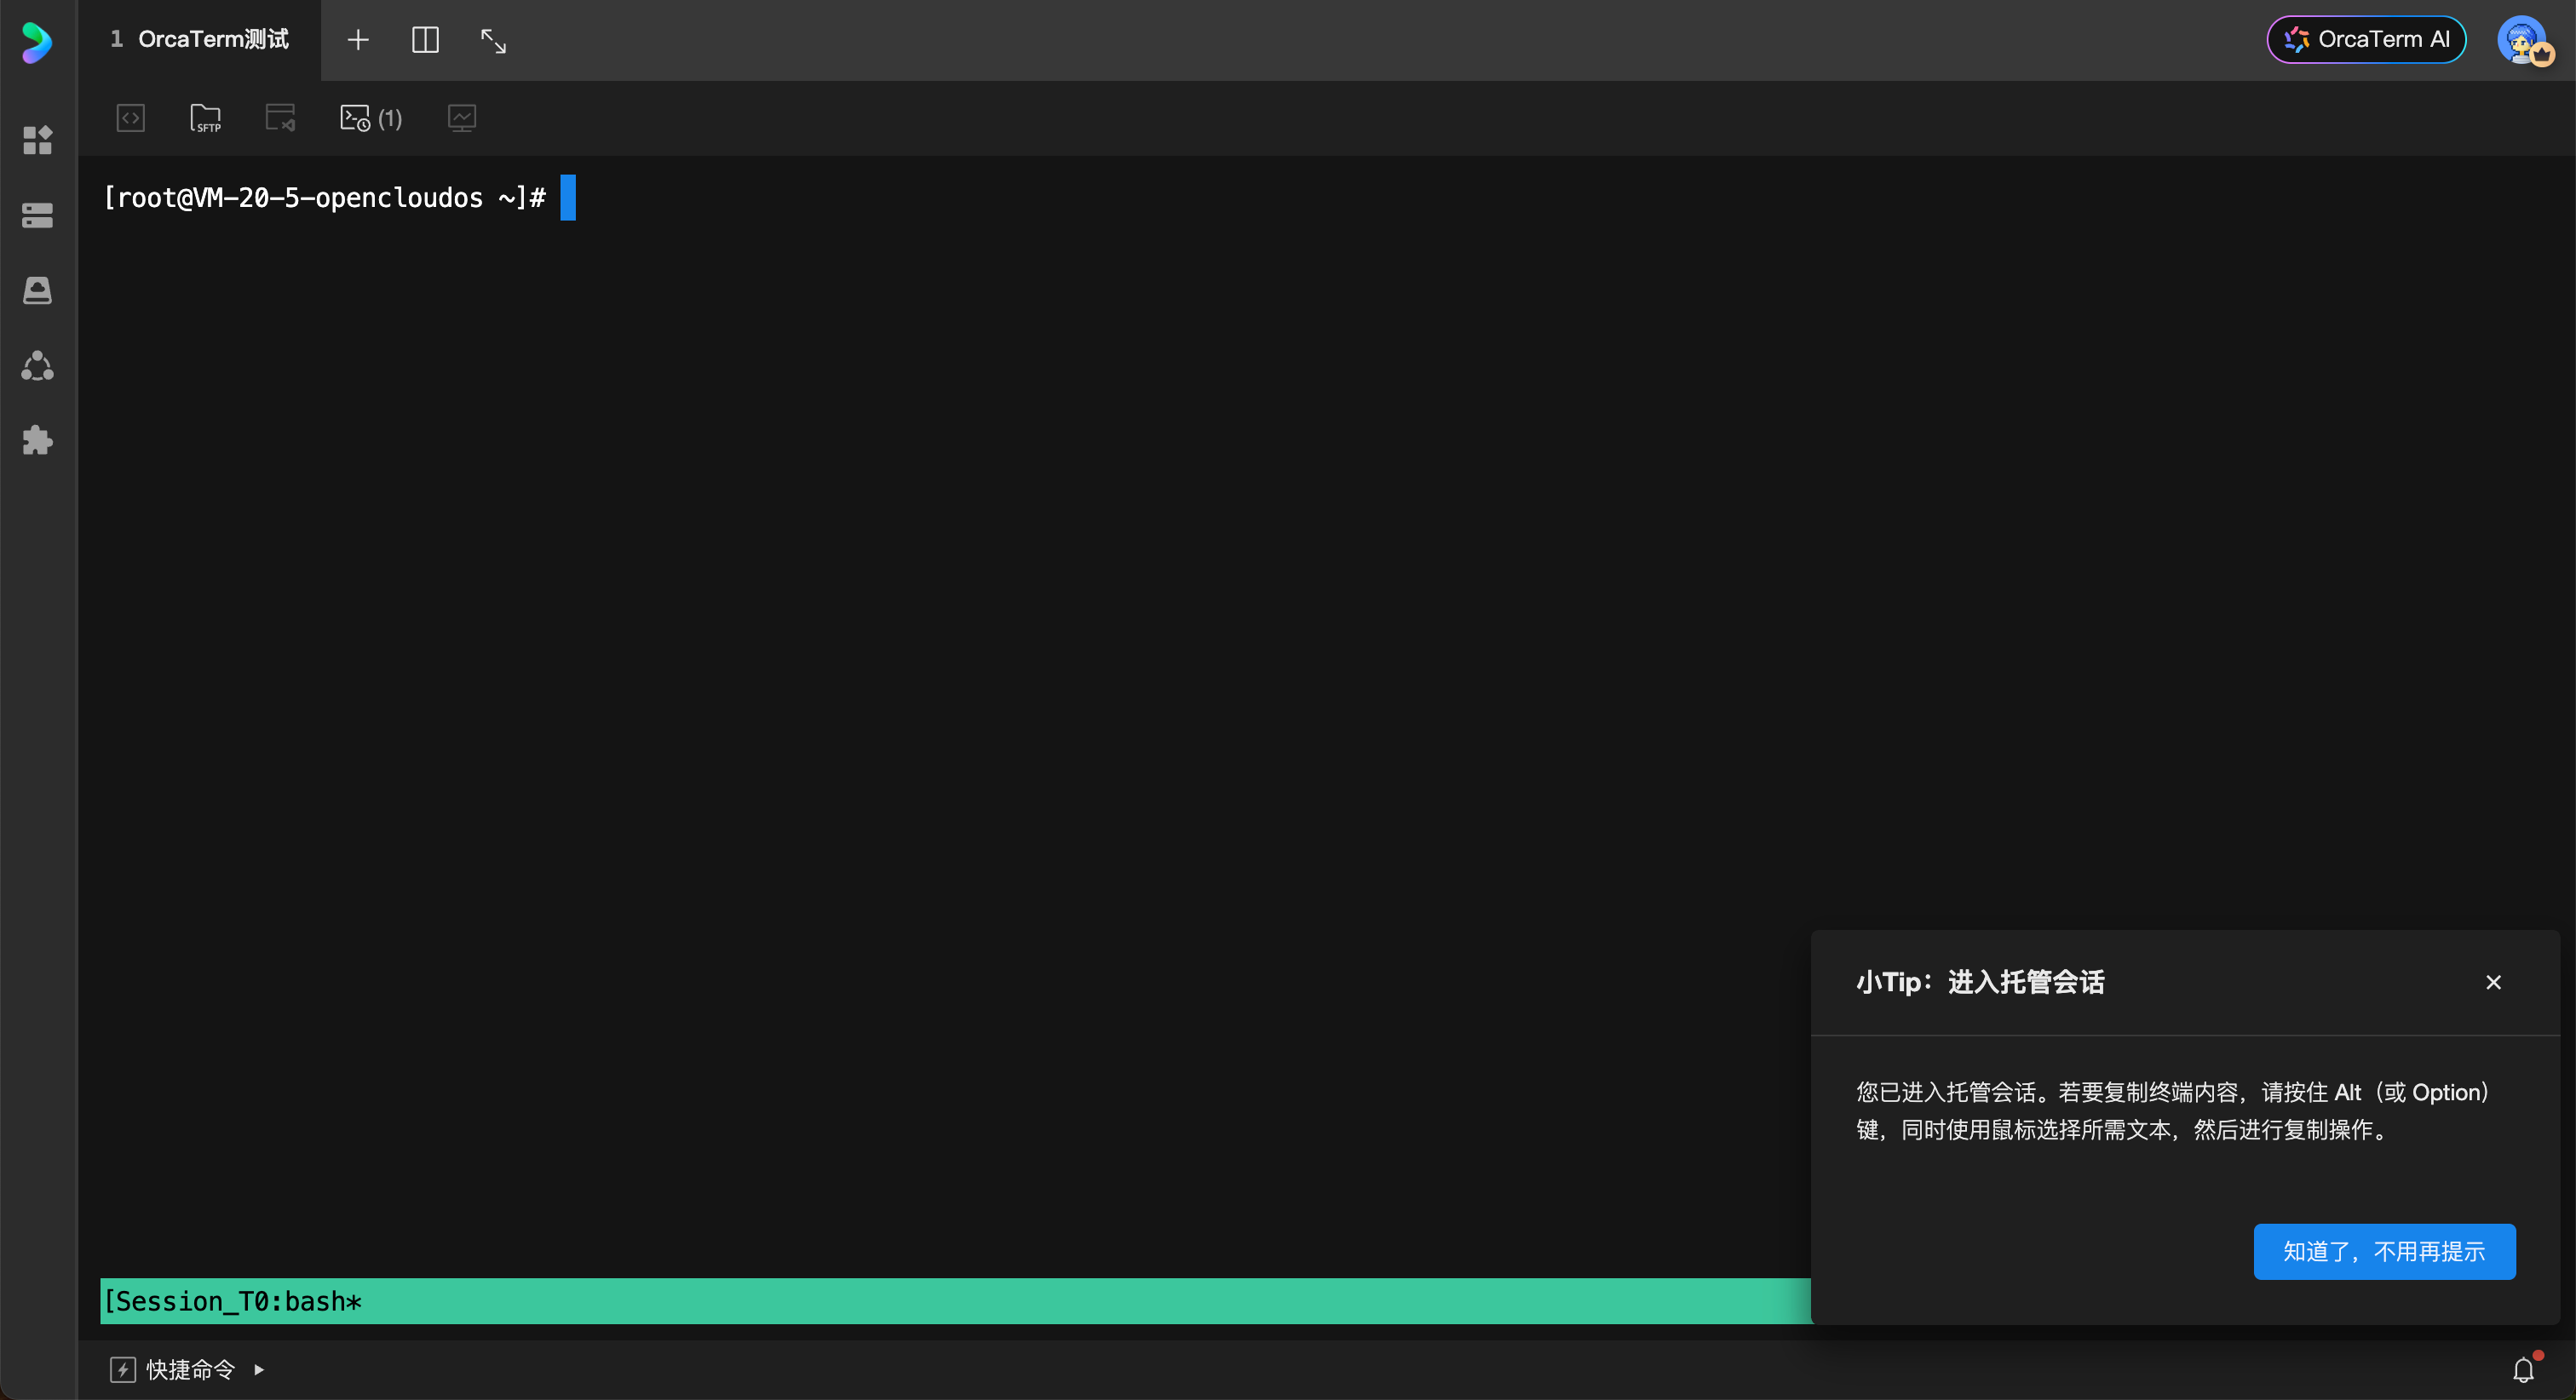Switch to the OrcaTerm测试 tab
2576x1400 pixels.
click(x=200, y=40)
